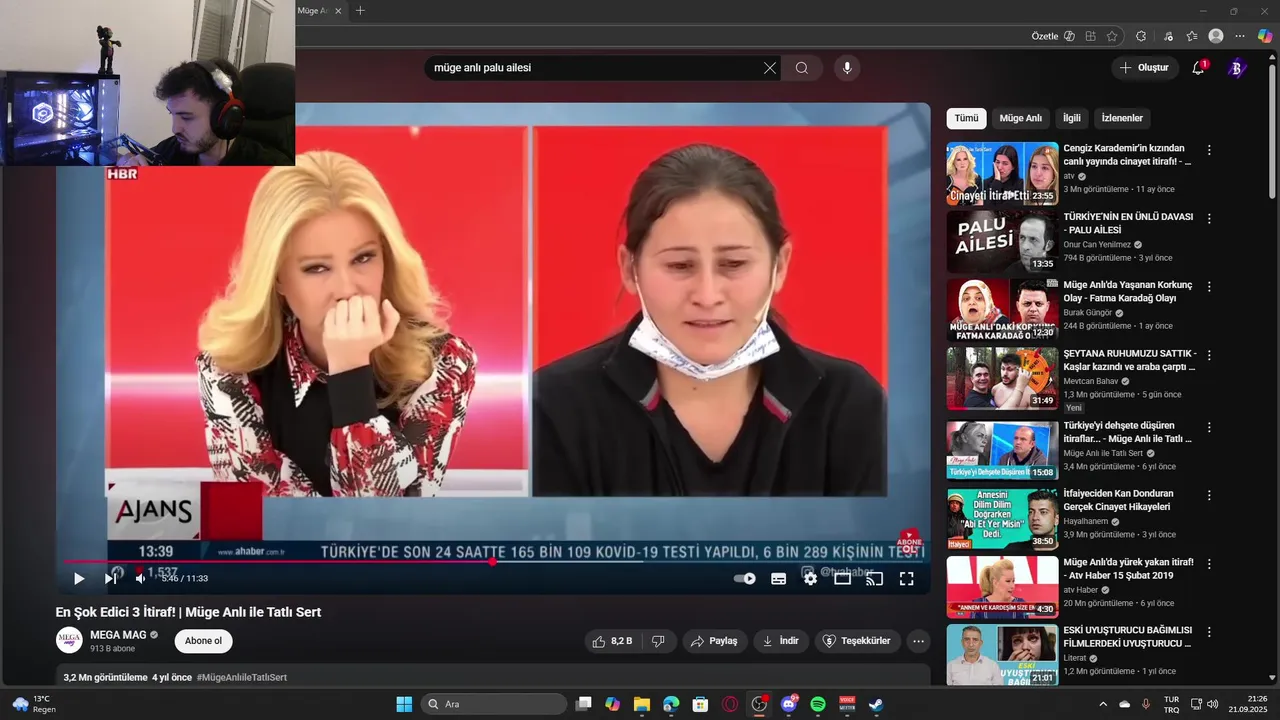Screen dimensions: 1280x720
Task: Toggle subtitles with the captions button
Action: pos(778,578)
